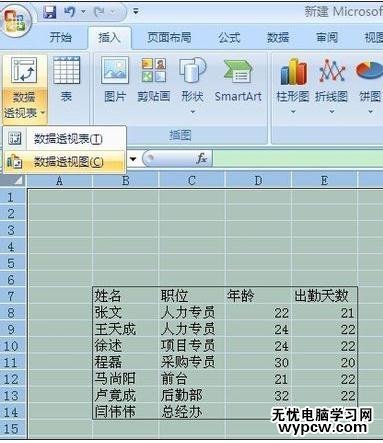Insert a SmartArt graphic
This screenshot has width=383, height=443.
(238, 79)
